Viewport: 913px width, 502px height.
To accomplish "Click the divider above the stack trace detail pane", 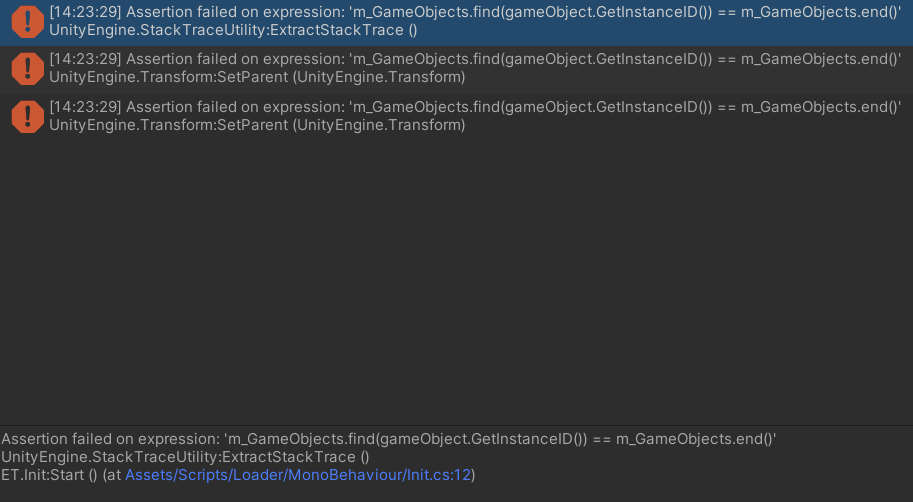I will [x=456, y=425].
